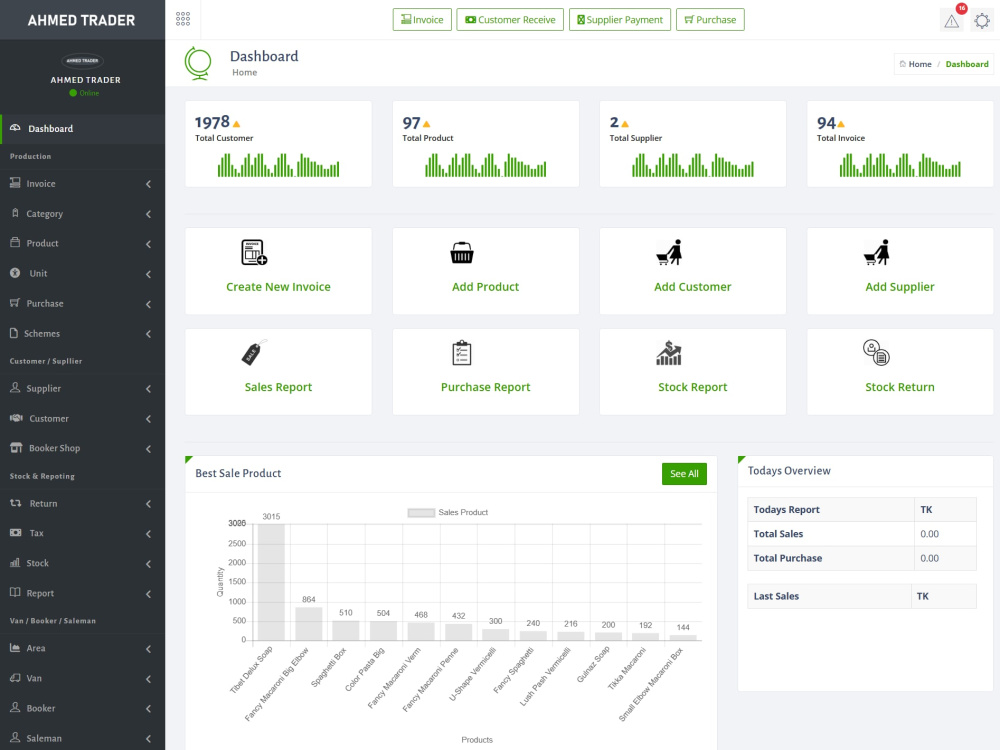Click the Van truck sidebar icon
This screenshot has height=750, width=1000.
pyautogui.click(x=15, y=677)
